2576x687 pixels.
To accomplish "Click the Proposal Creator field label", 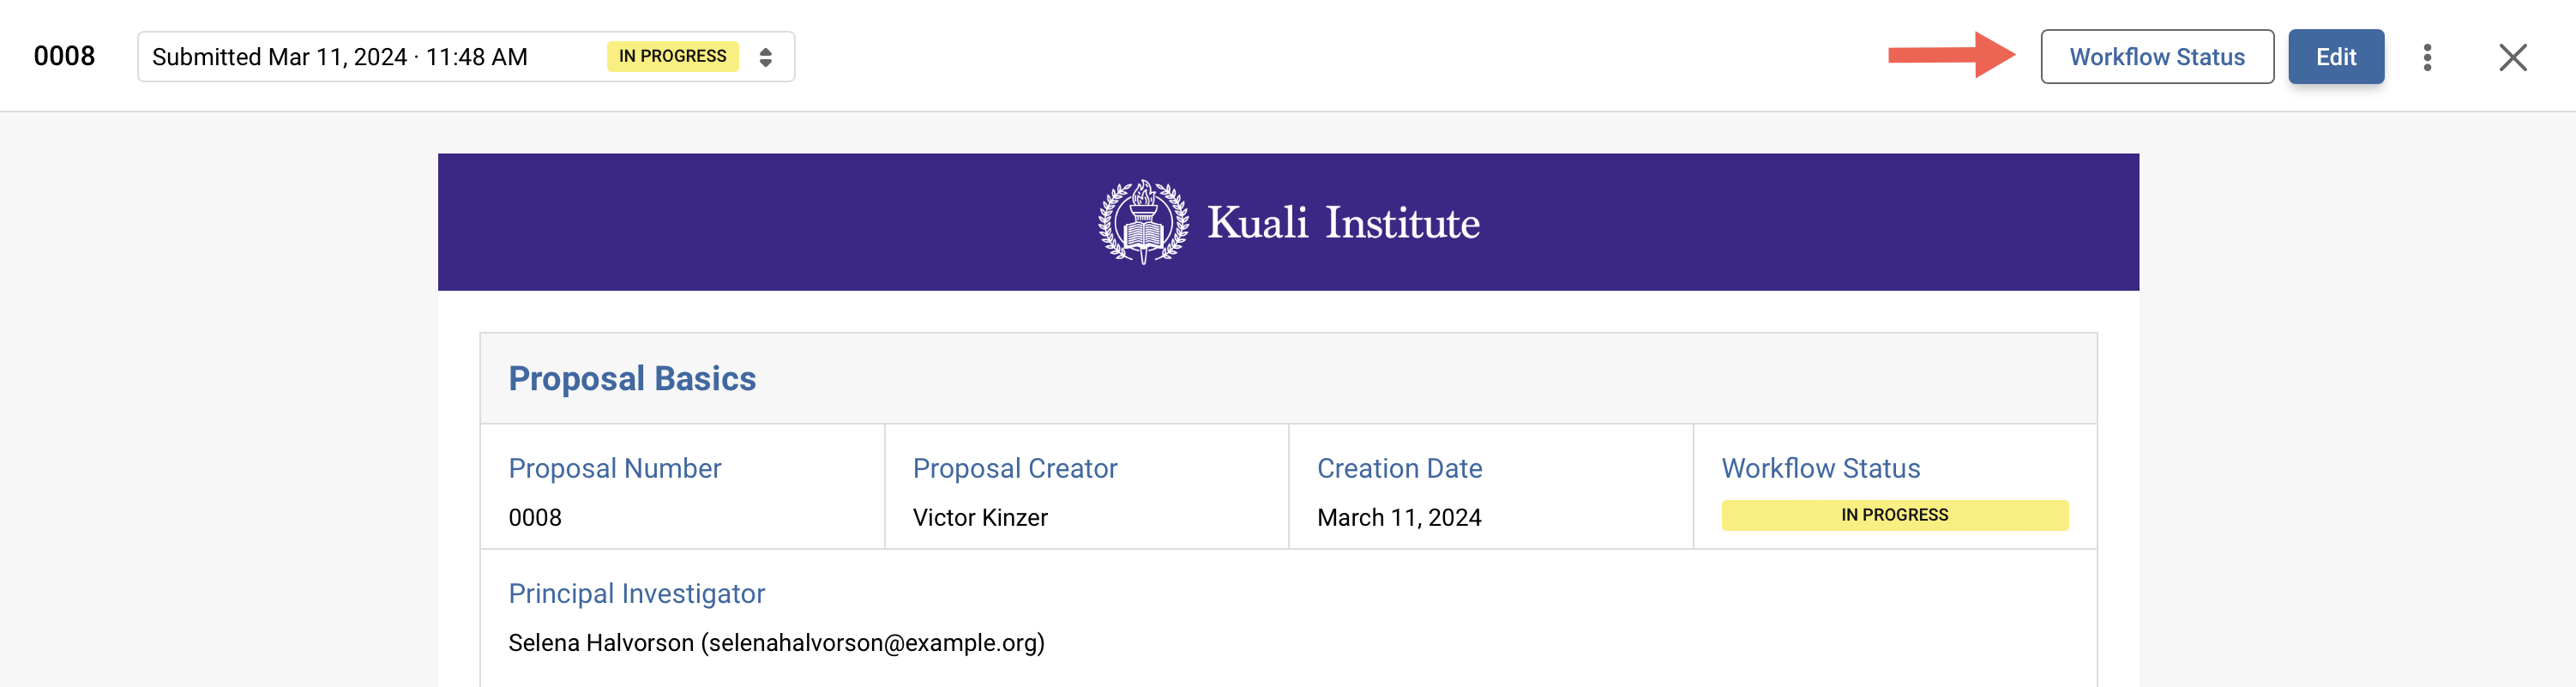I will 1014,468.
